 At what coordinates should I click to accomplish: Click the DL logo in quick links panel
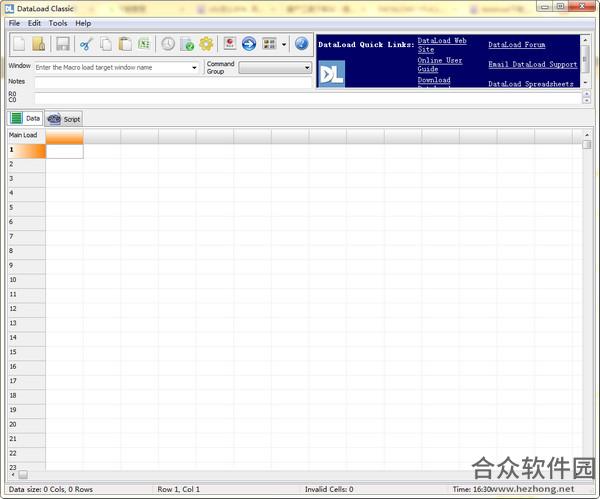pyautogui.click(x=331, y=73)
